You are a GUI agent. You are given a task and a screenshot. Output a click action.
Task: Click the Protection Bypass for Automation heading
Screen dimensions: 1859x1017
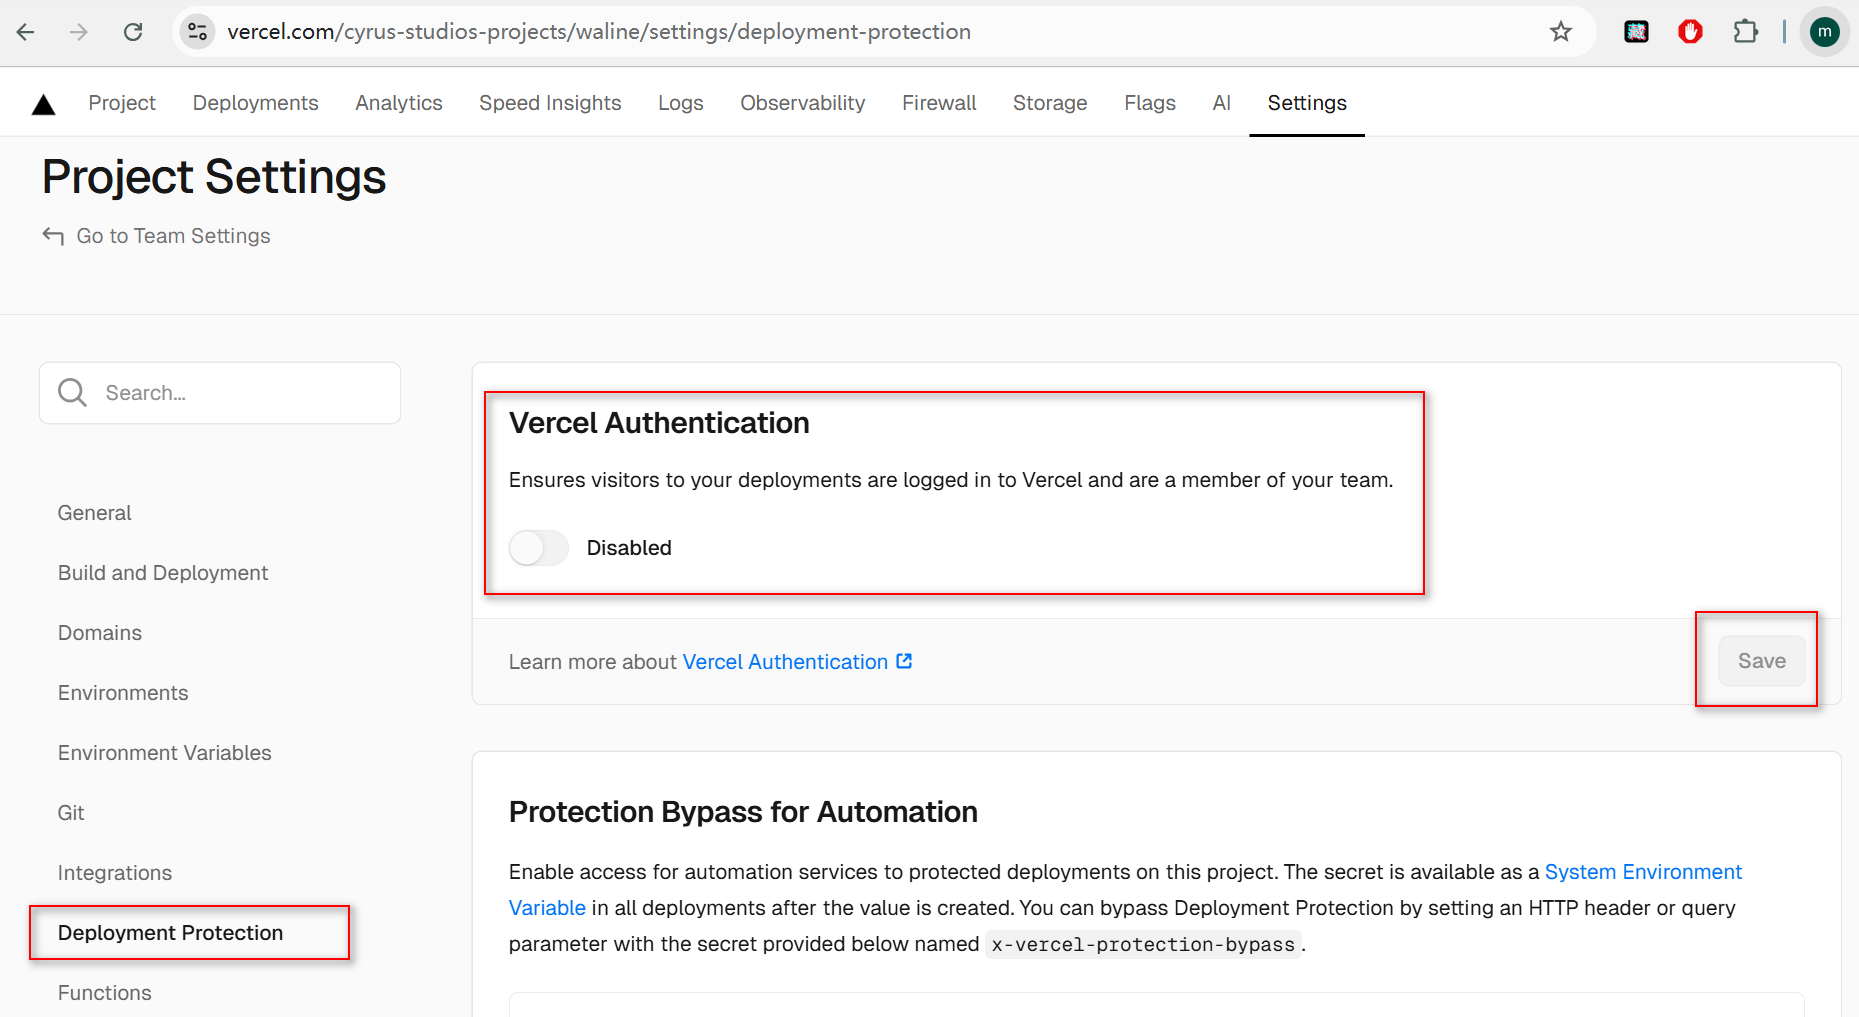(x=743, y=812)
